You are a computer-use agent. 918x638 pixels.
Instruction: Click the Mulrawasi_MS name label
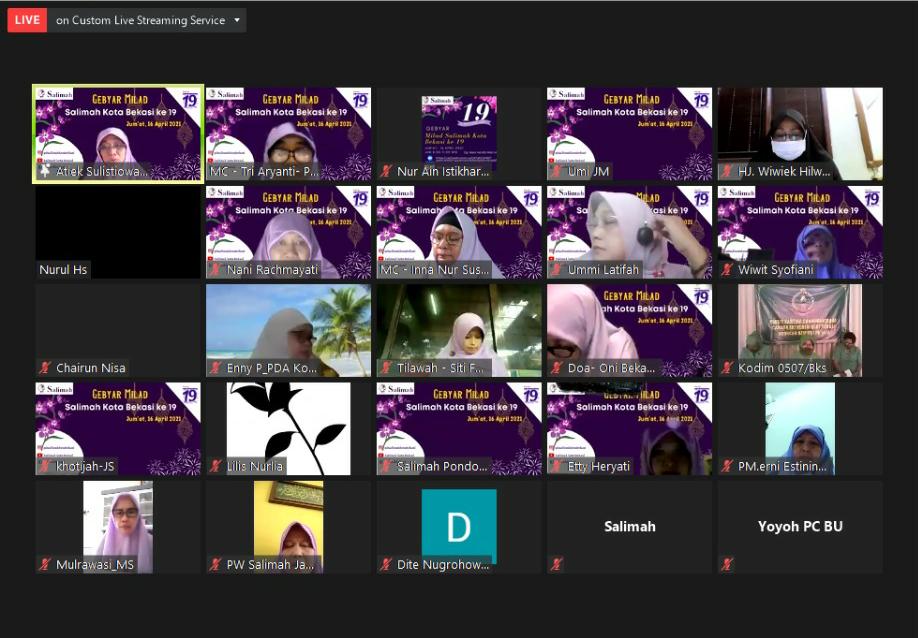(x=95, y=565)
